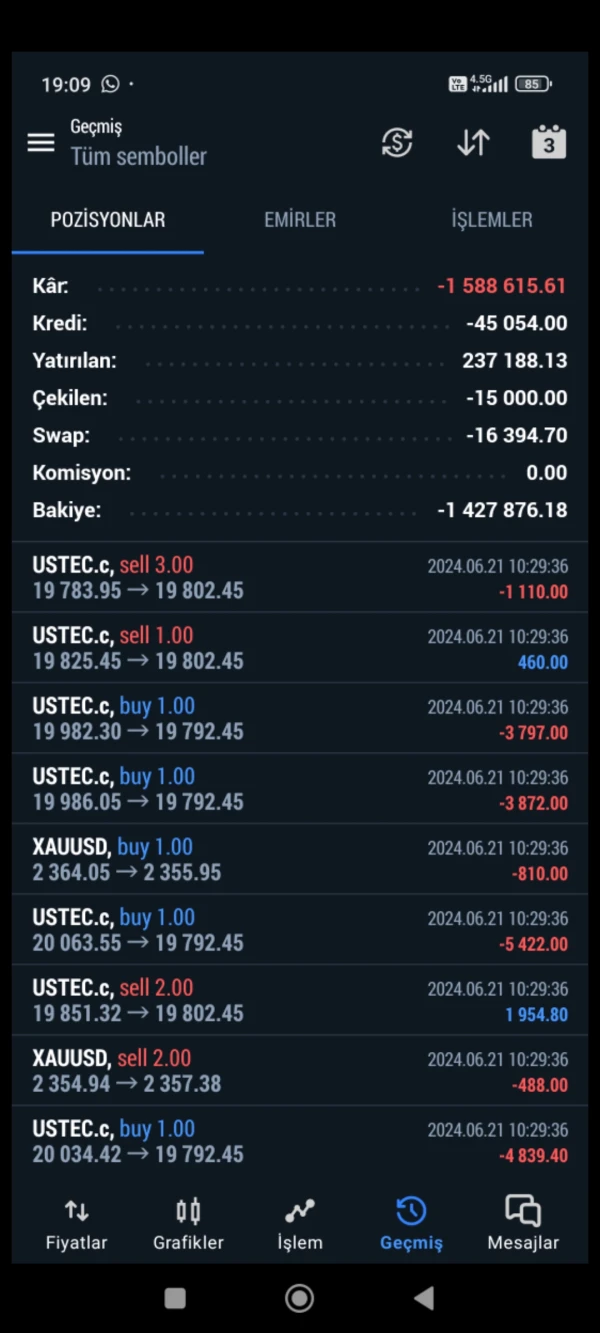The width and height of the screenshot is (600, 1333).
Task: Open the calendar date range icon
Action: coord(548,143)
